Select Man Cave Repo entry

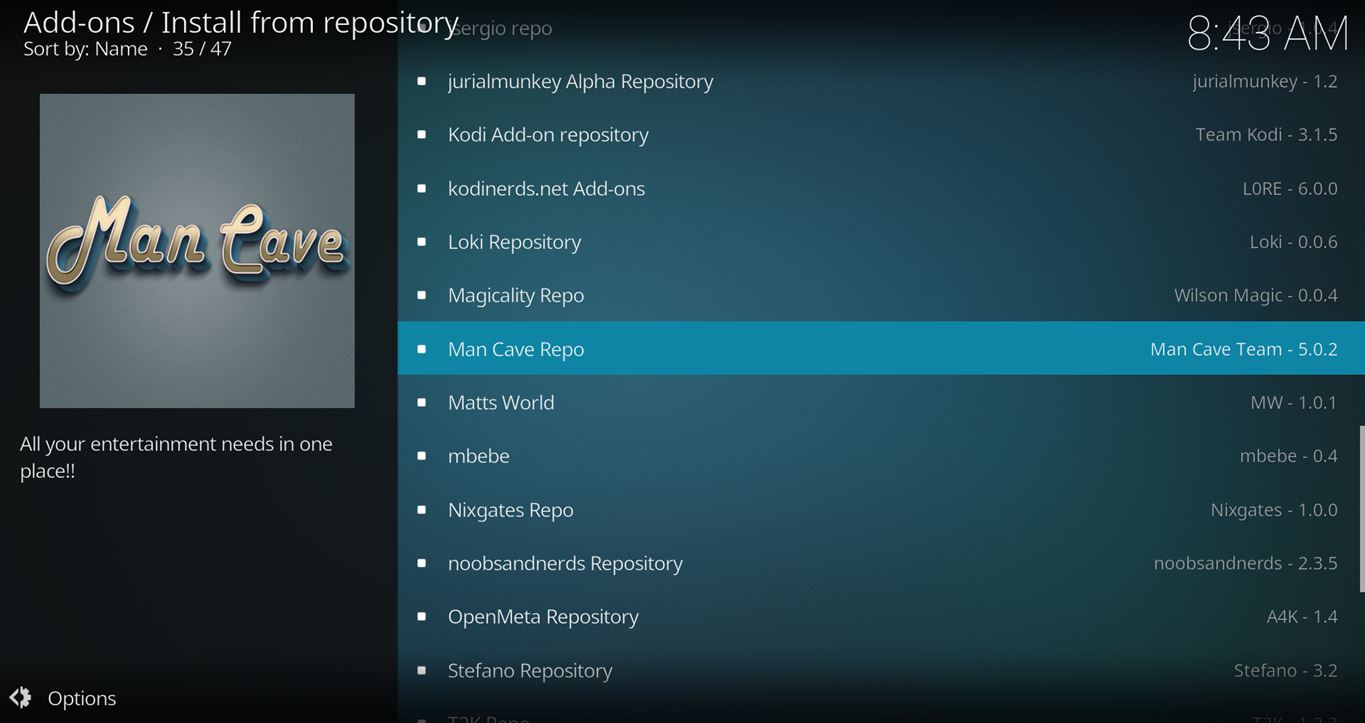(x=516, y=349)
